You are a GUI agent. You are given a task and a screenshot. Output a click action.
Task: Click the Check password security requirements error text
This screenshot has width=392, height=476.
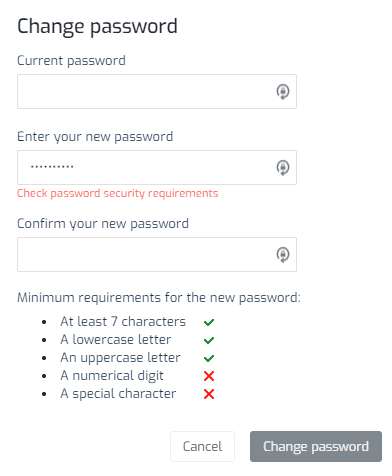pyautogui.click(x=118, y=194)
